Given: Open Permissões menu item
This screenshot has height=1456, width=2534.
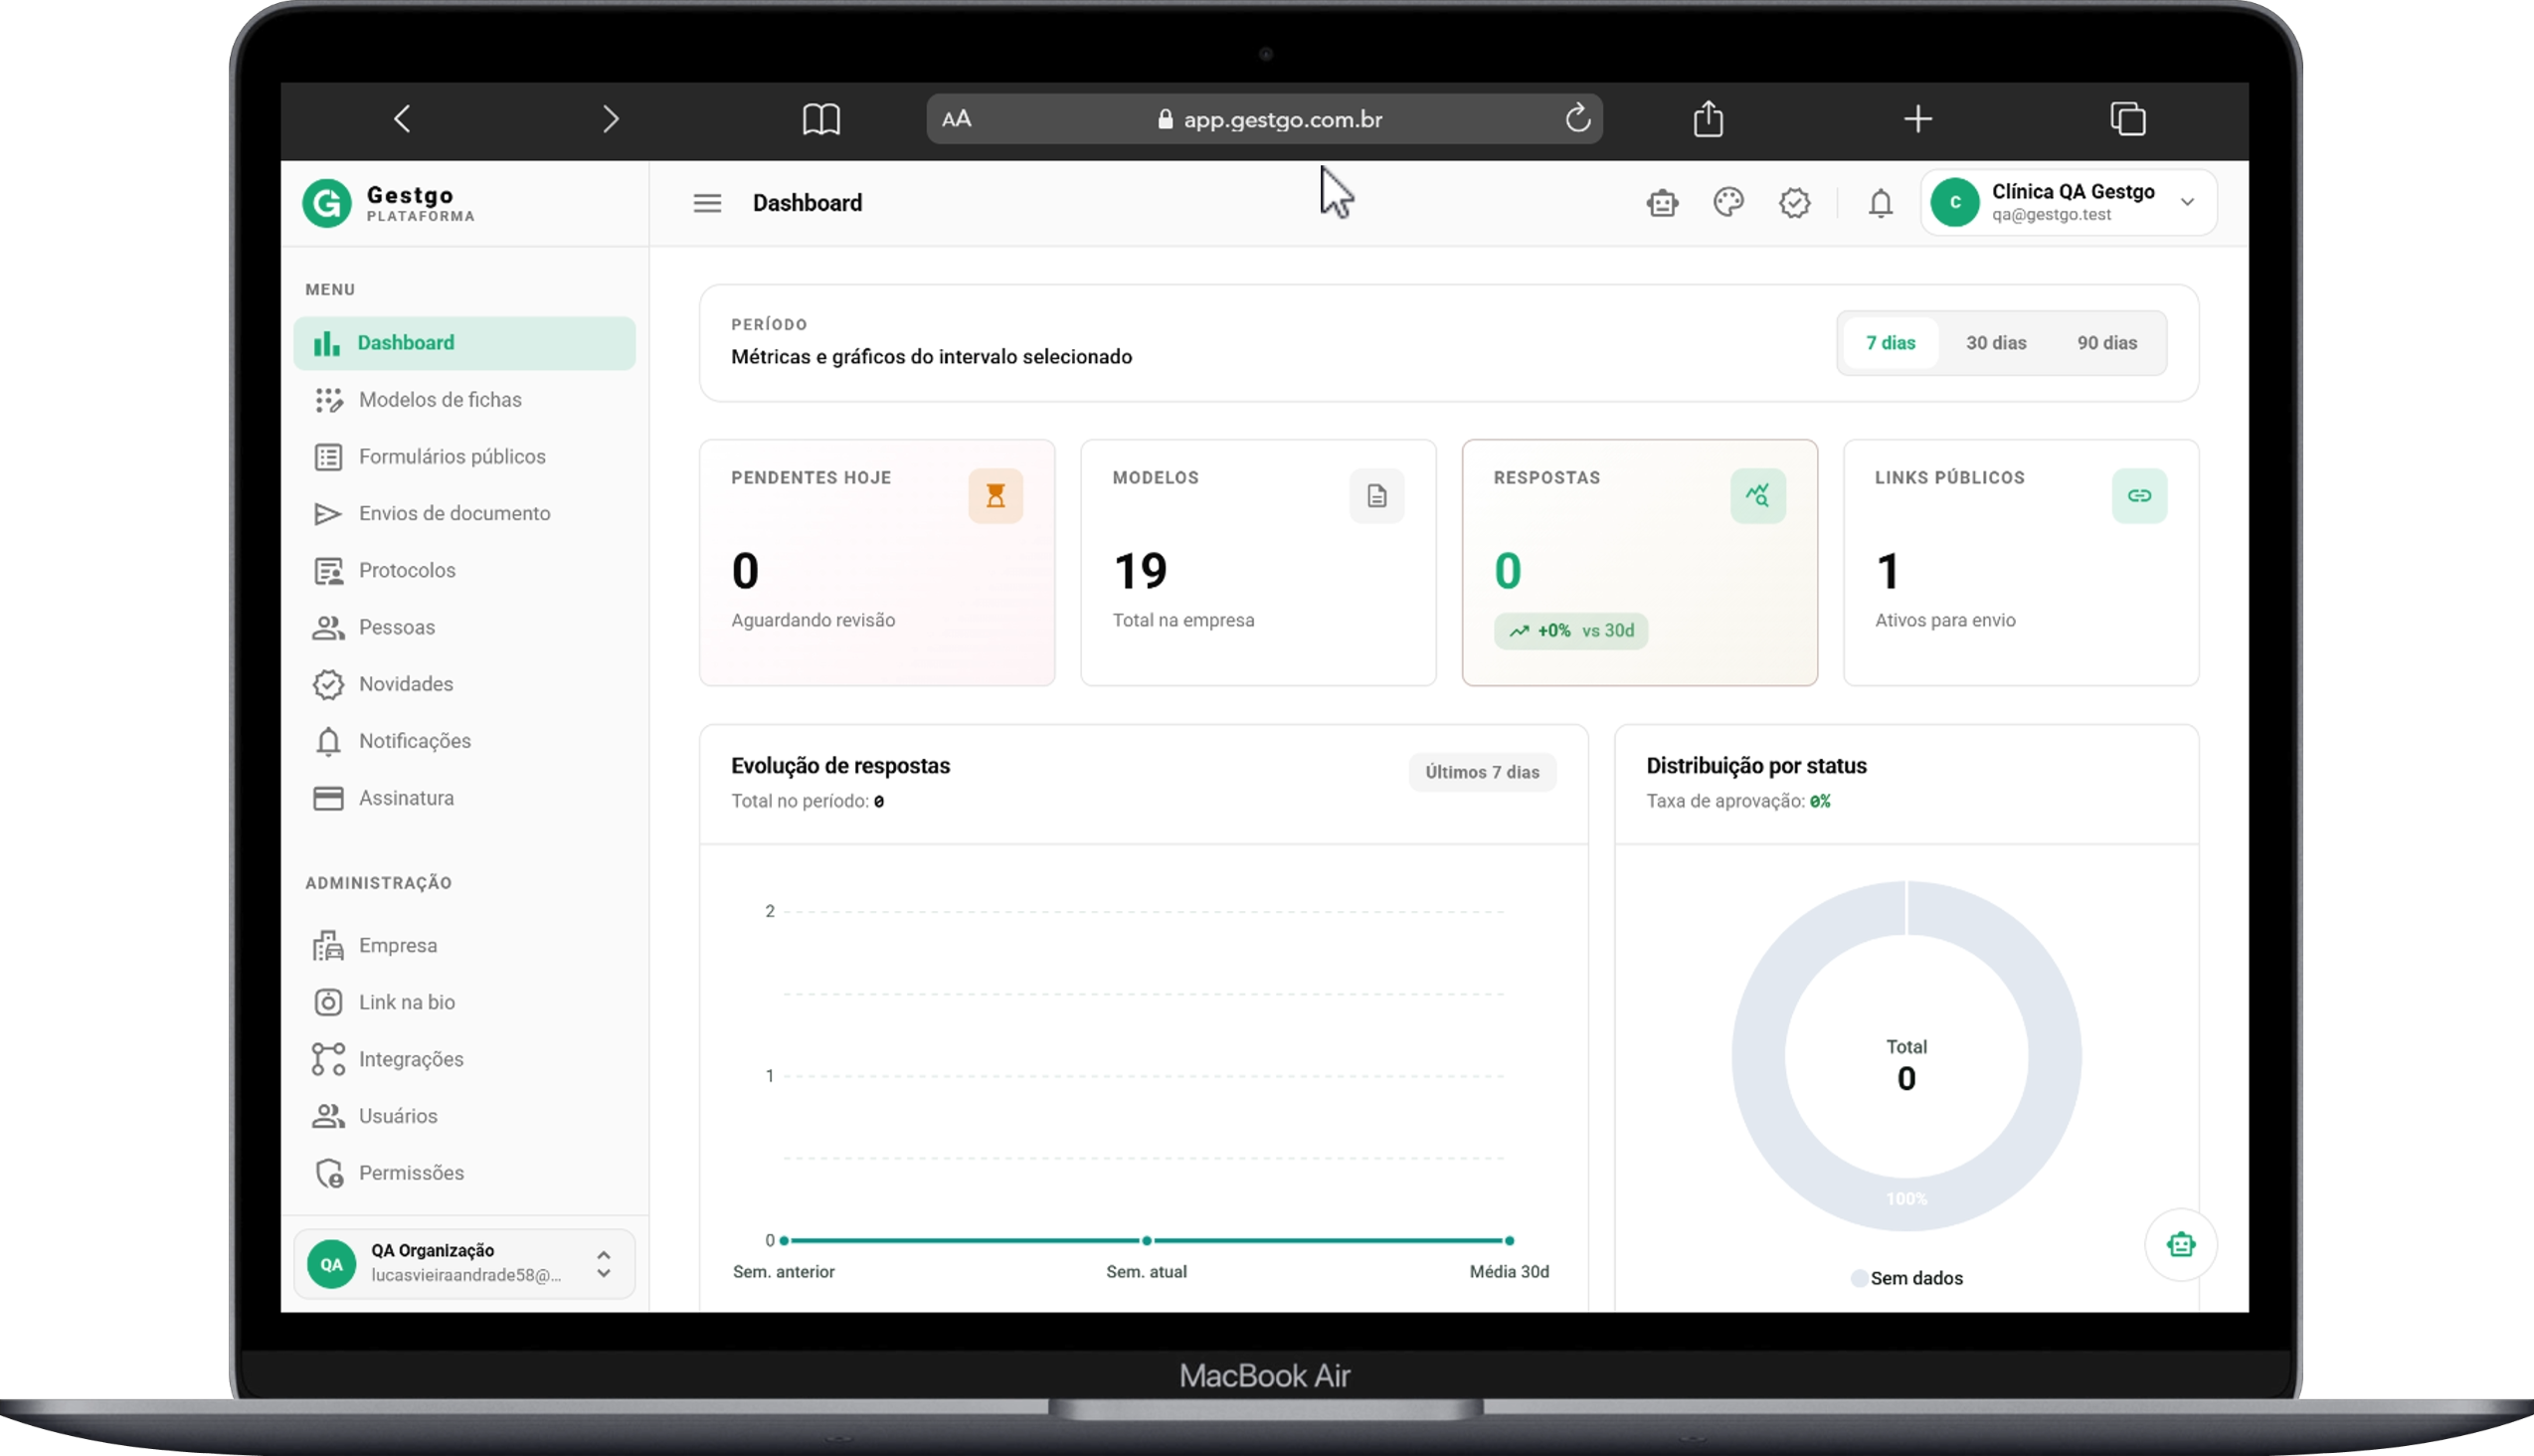Looking at the screenshot, I should click(x=464, y=1174).
